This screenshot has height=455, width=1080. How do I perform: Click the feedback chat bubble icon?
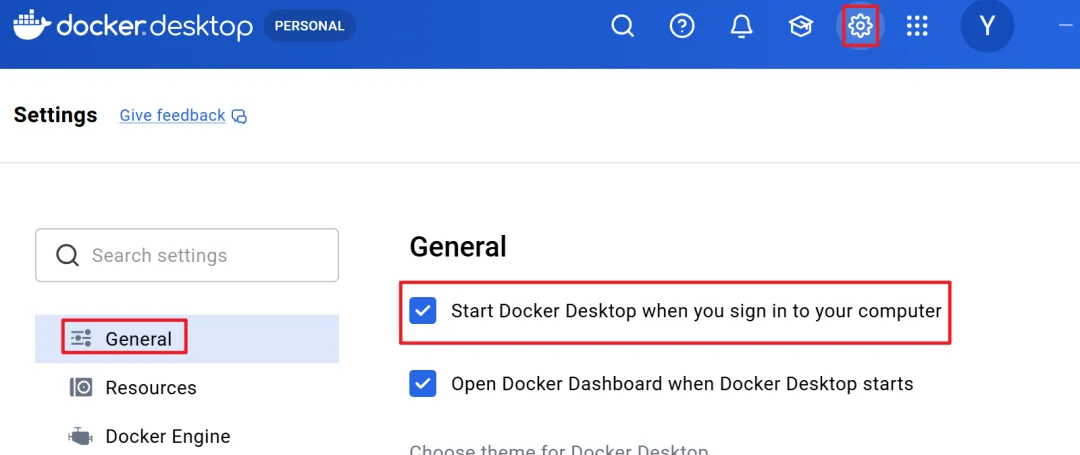(x=239, y=116)
